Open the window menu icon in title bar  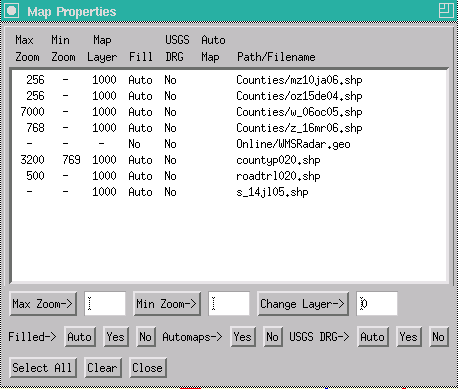coord(11,11)
